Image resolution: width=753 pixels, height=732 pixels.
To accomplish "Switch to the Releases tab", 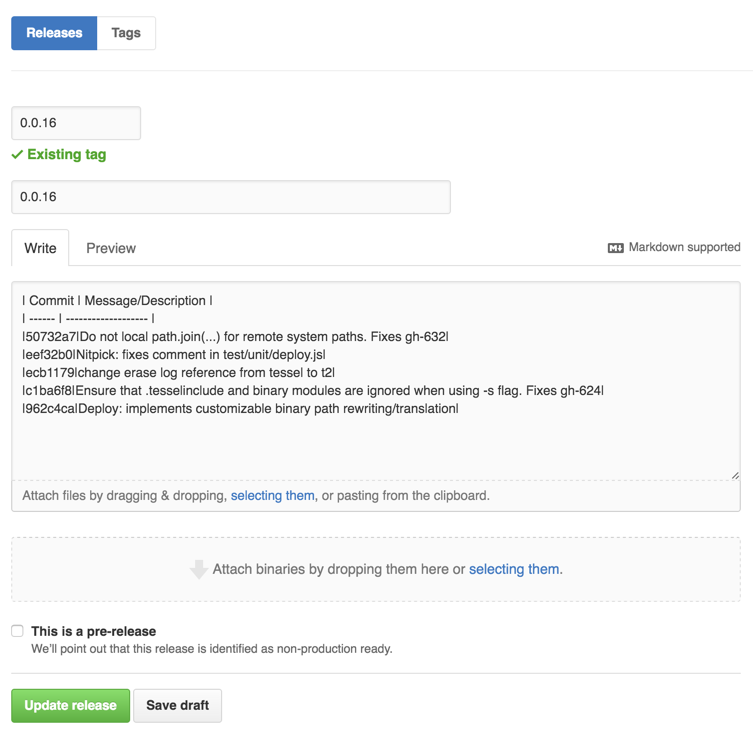I will [x=54, y=33].
